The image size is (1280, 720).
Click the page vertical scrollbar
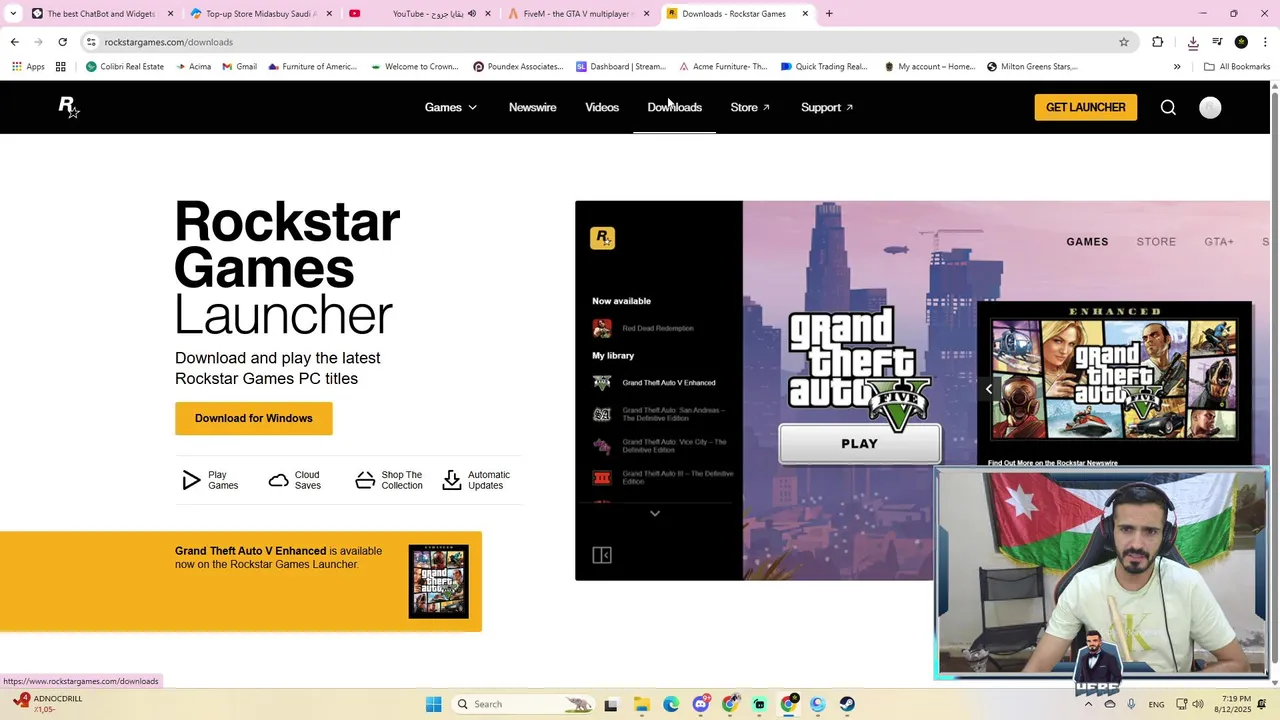click(x=1274, y=380)
